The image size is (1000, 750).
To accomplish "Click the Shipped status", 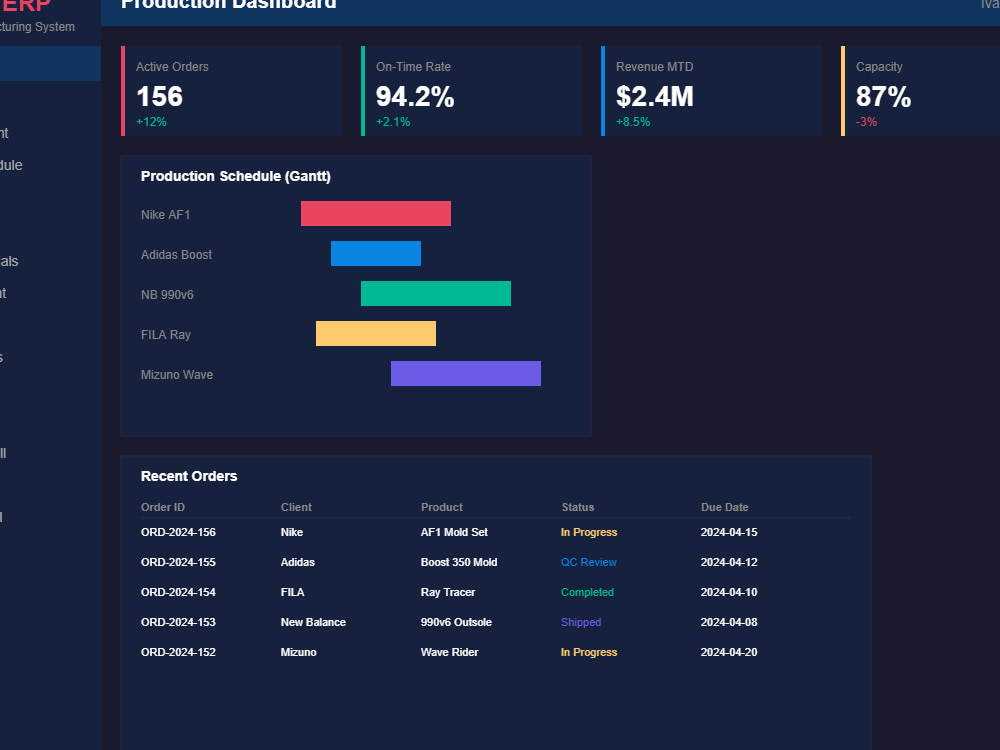I will (580, 622).
